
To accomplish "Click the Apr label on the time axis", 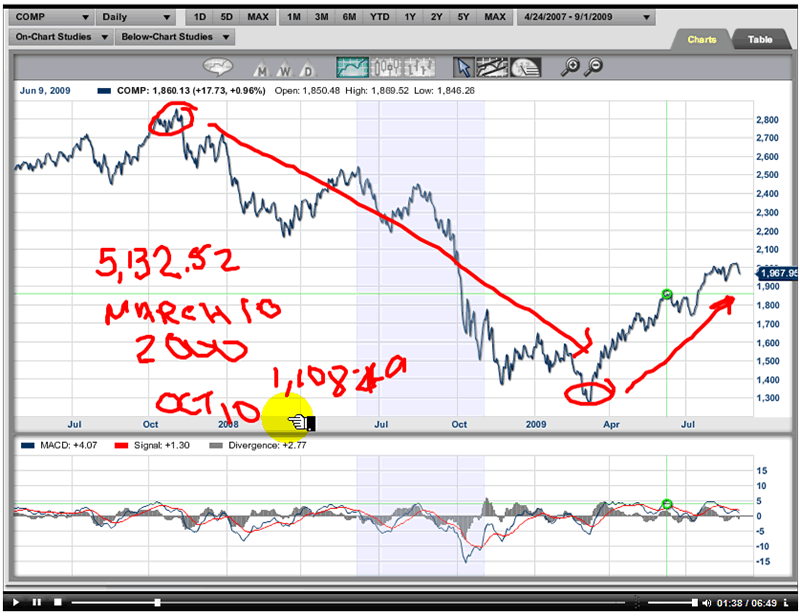I will pos(611,425).
